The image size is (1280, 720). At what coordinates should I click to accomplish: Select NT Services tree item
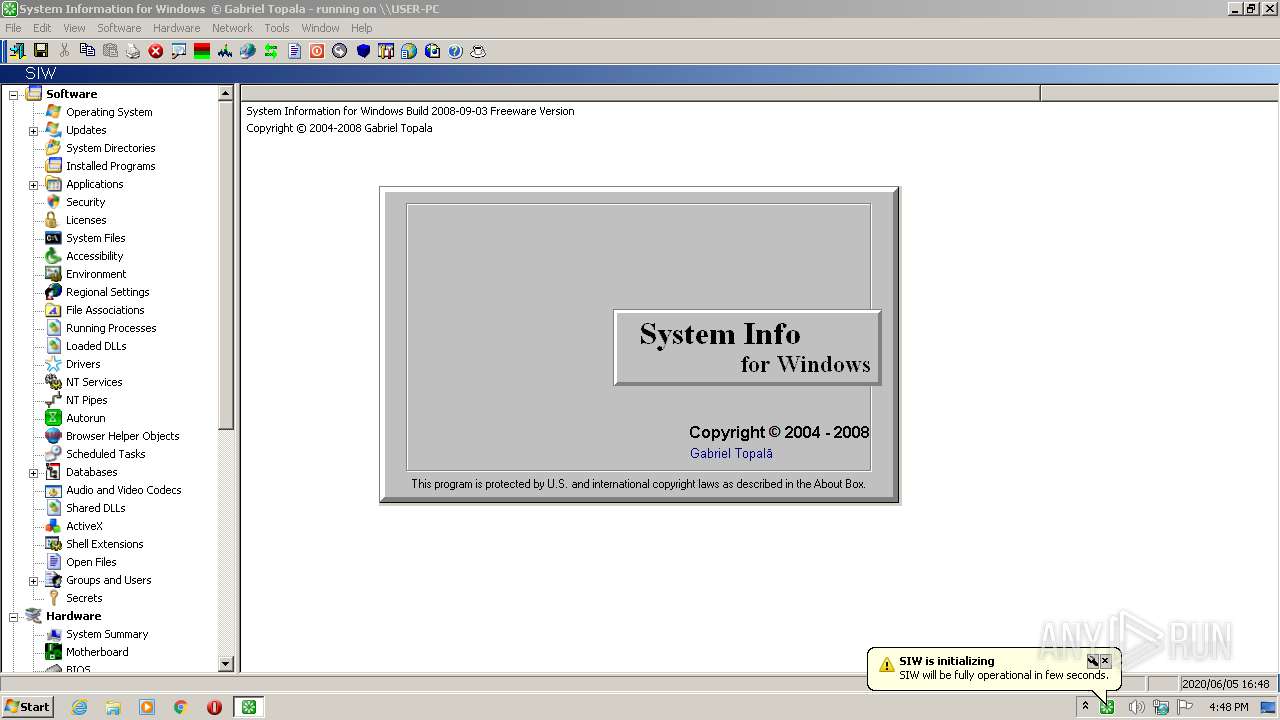click(x=94, y=382)
